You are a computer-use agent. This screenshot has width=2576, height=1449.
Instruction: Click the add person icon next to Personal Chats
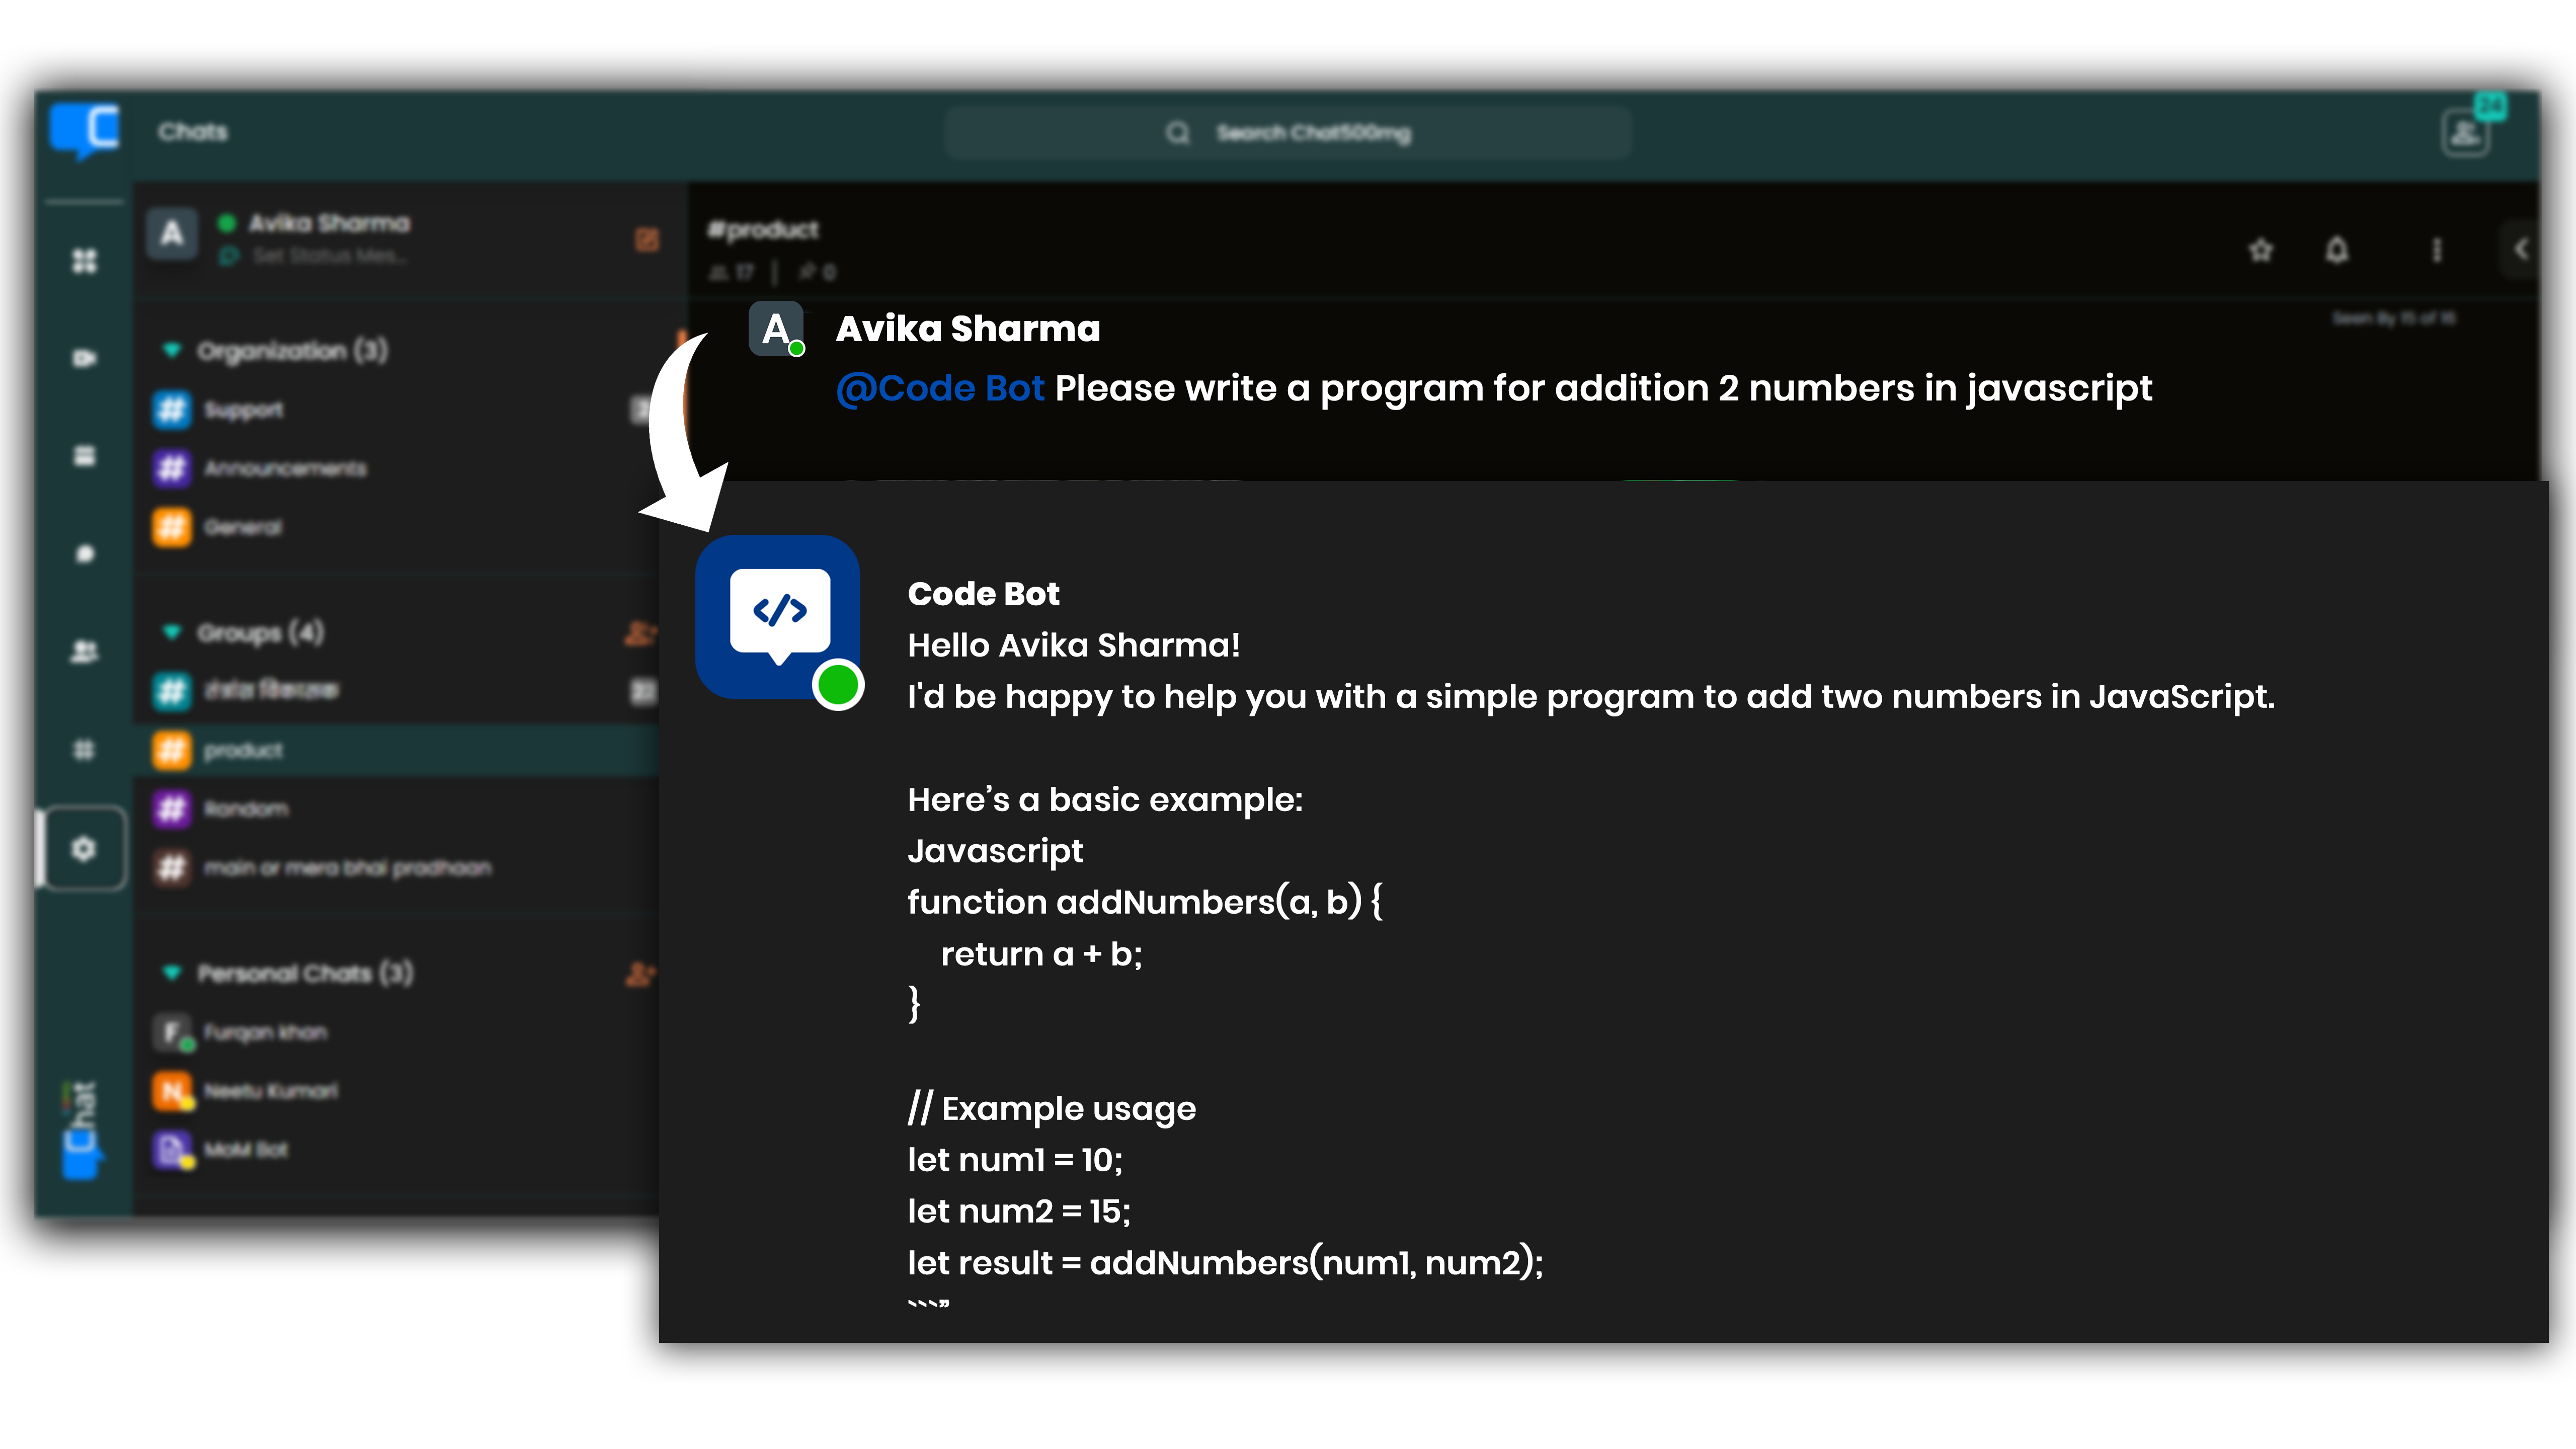coord(640,973)
